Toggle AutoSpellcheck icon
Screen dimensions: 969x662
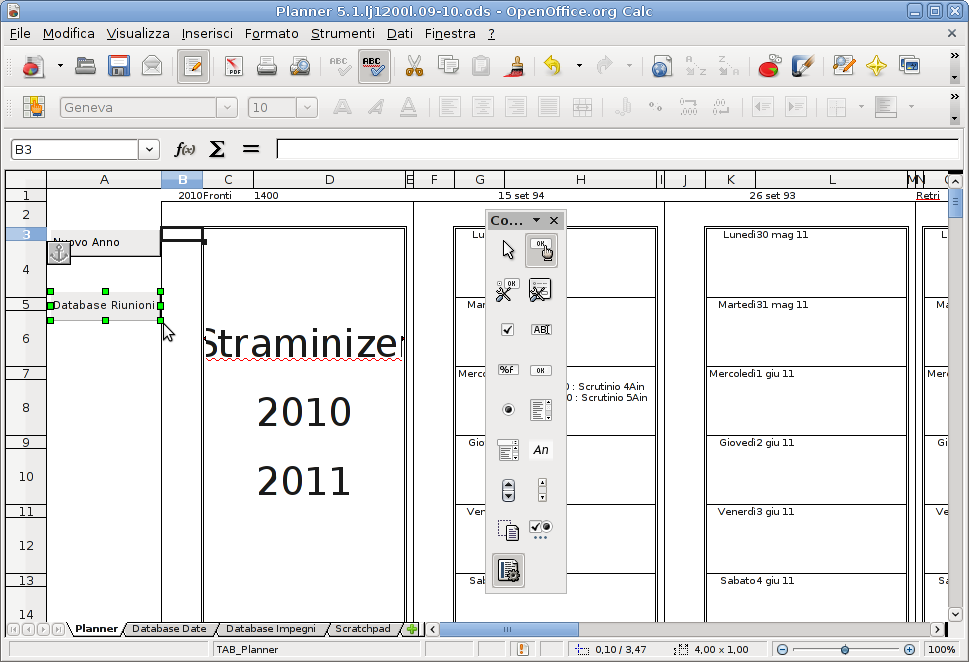[374, 66]
